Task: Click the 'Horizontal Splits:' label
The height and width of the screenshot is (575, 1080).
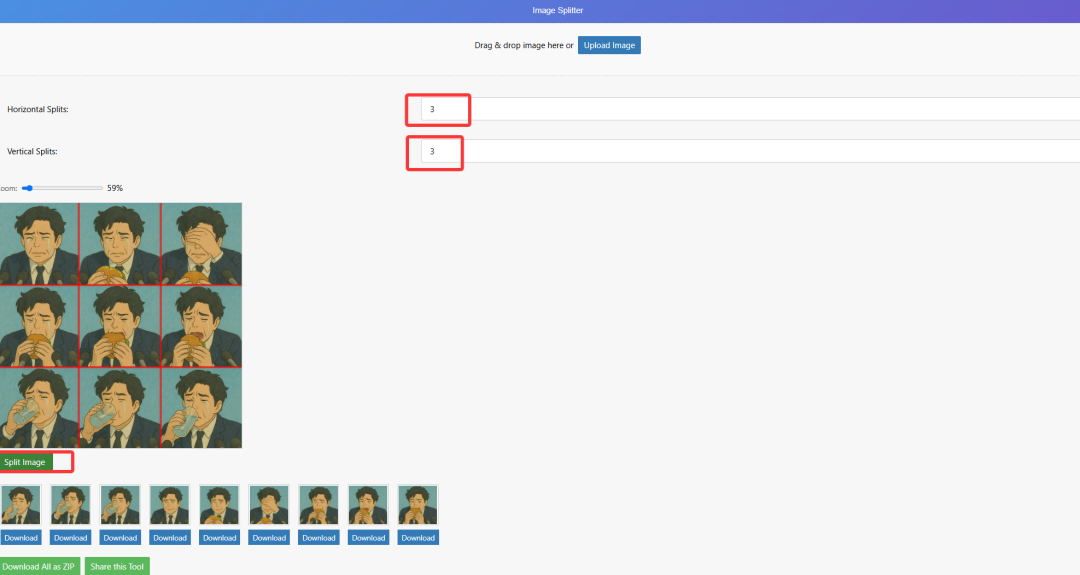Action: click(38, 109)
